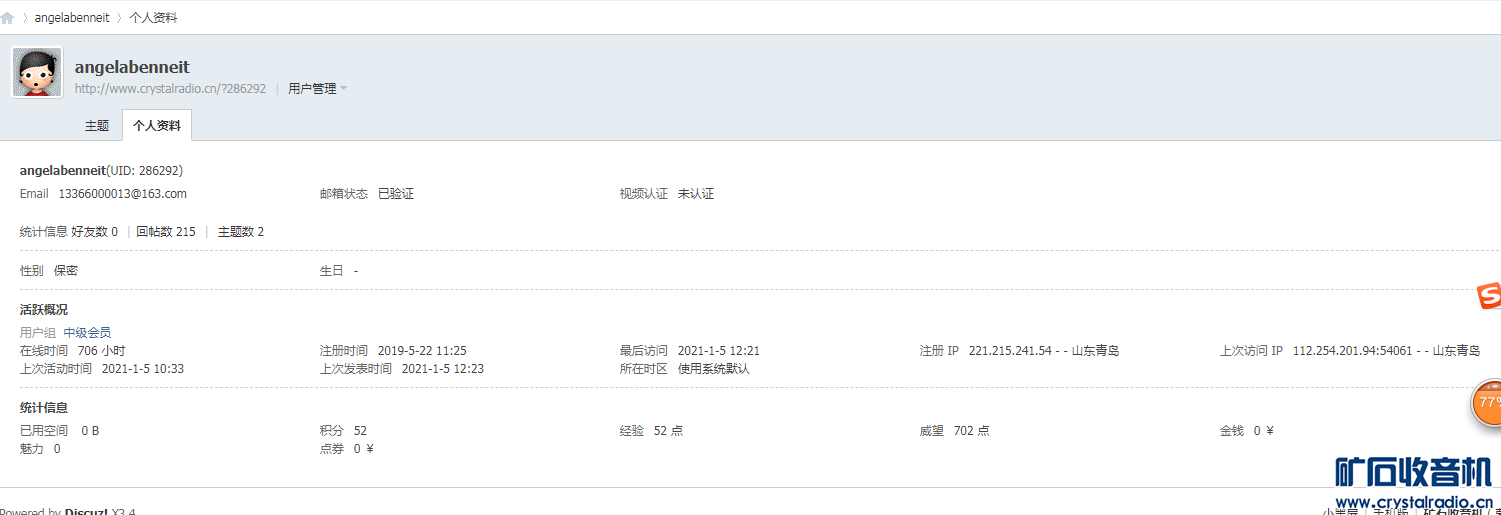Open the 主题数 2 threads link
The image size is (1501, 515).
241,232
